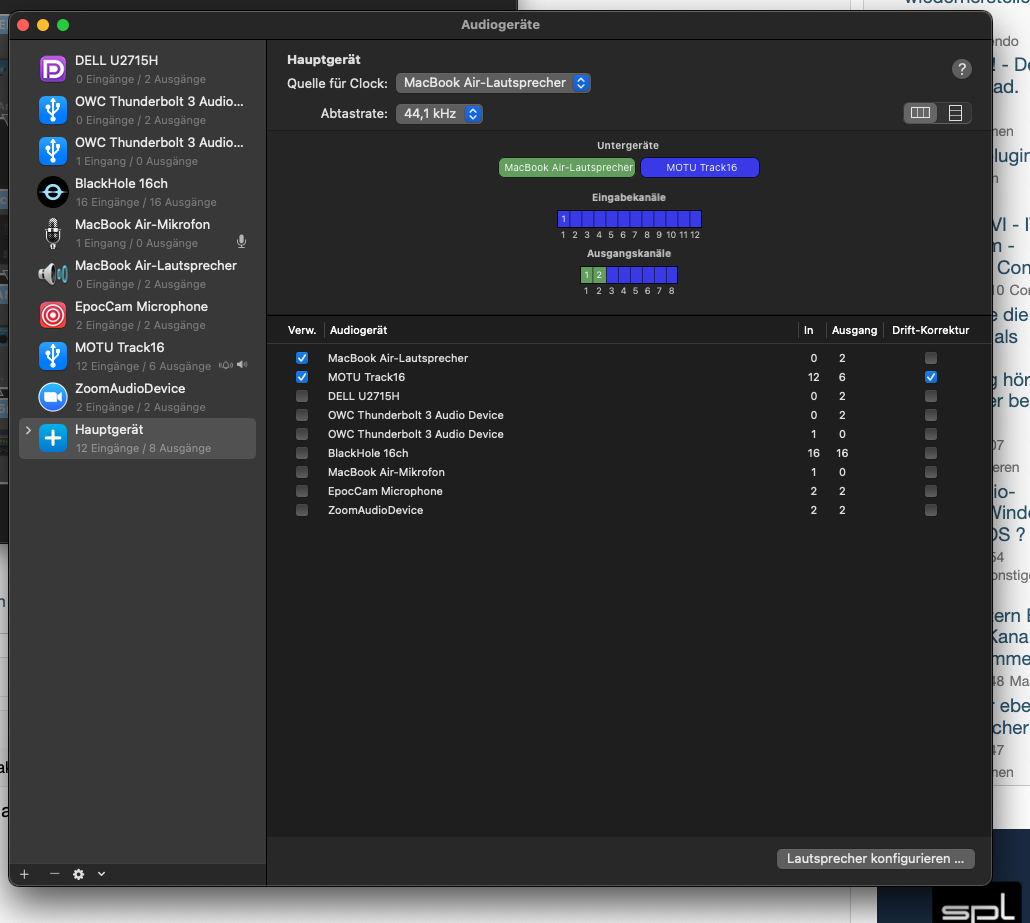
Task: Remove selected device with minus button
Action: click(x=55, y=874)
